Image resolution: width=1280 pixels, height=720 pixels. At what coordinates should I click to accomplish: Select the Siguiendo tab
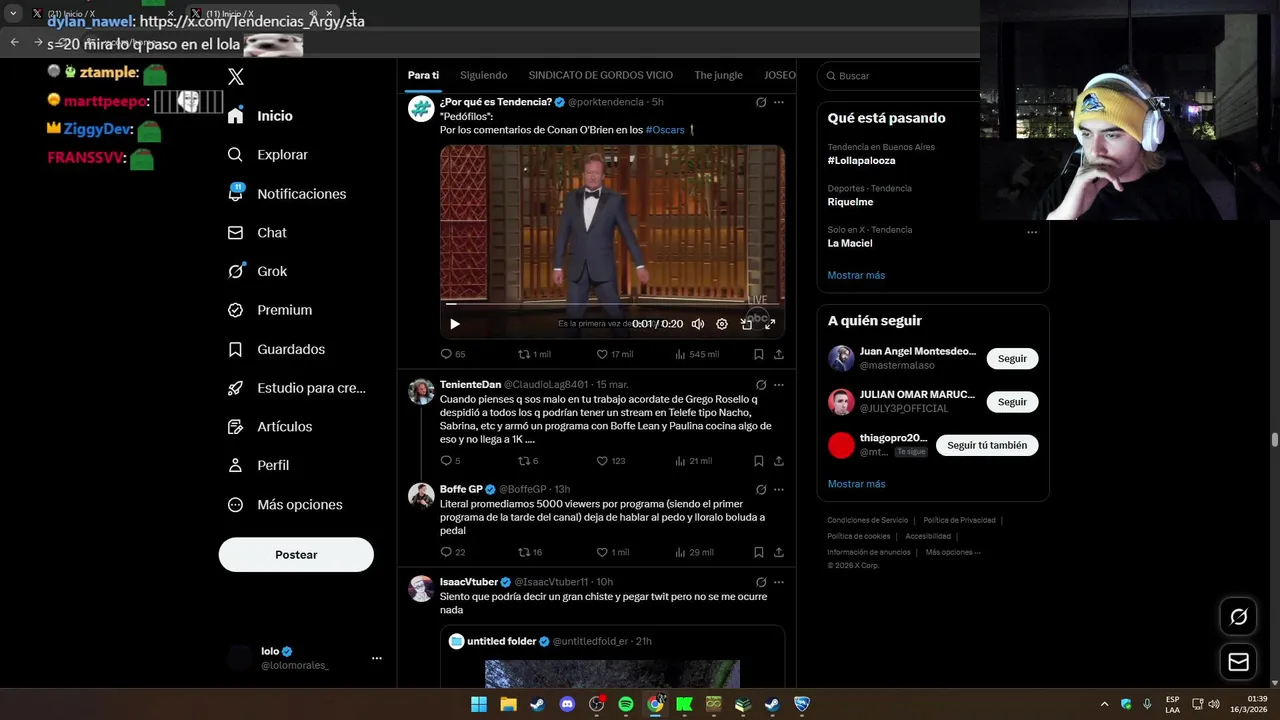click(x=484, y=75)
